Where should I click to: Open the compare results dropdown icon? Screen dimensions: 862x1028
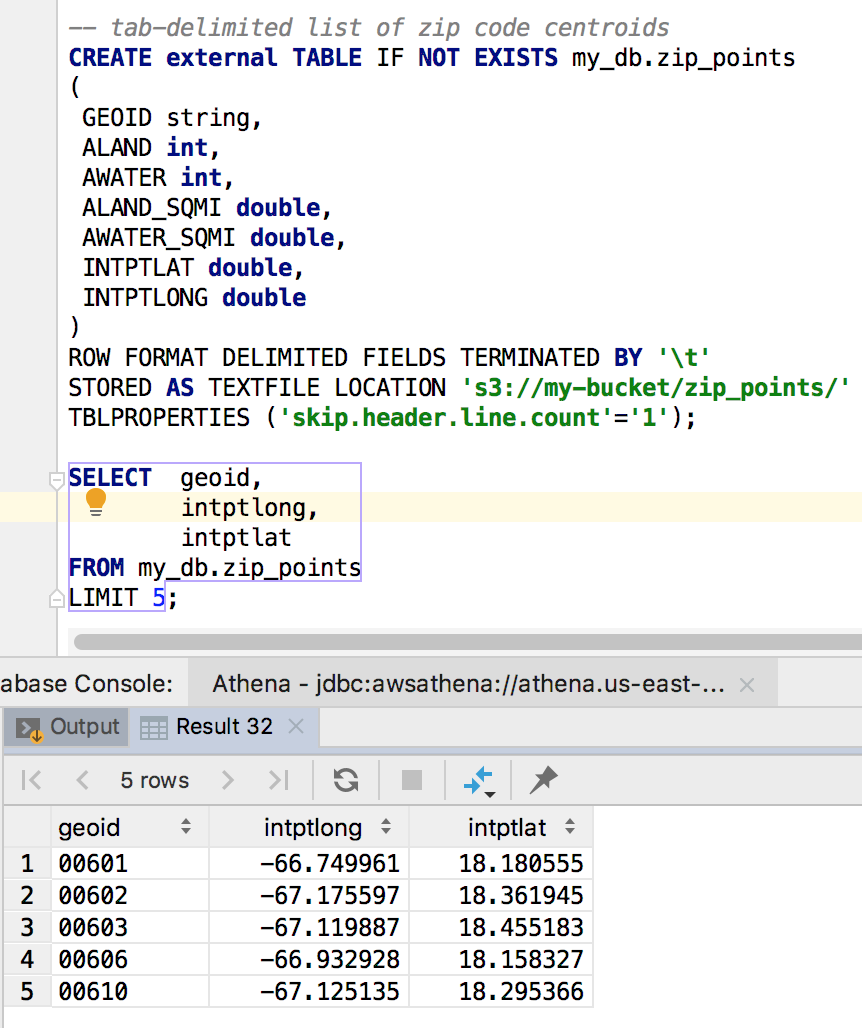pyautogui.click(x=479, y=781)
